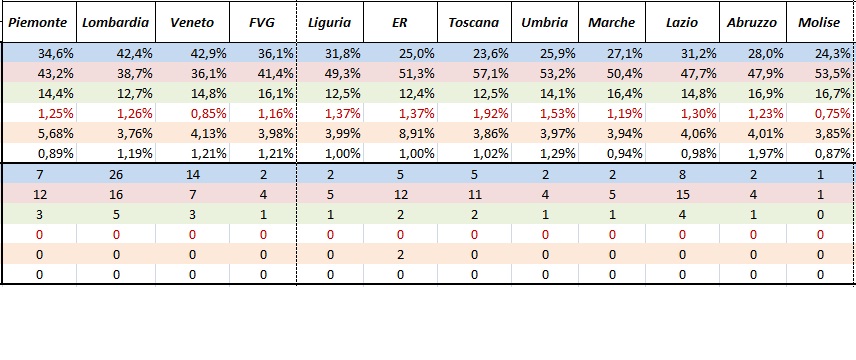Select the Lombardia header cell
Screen dimensions: 856x360
point(116,22)
